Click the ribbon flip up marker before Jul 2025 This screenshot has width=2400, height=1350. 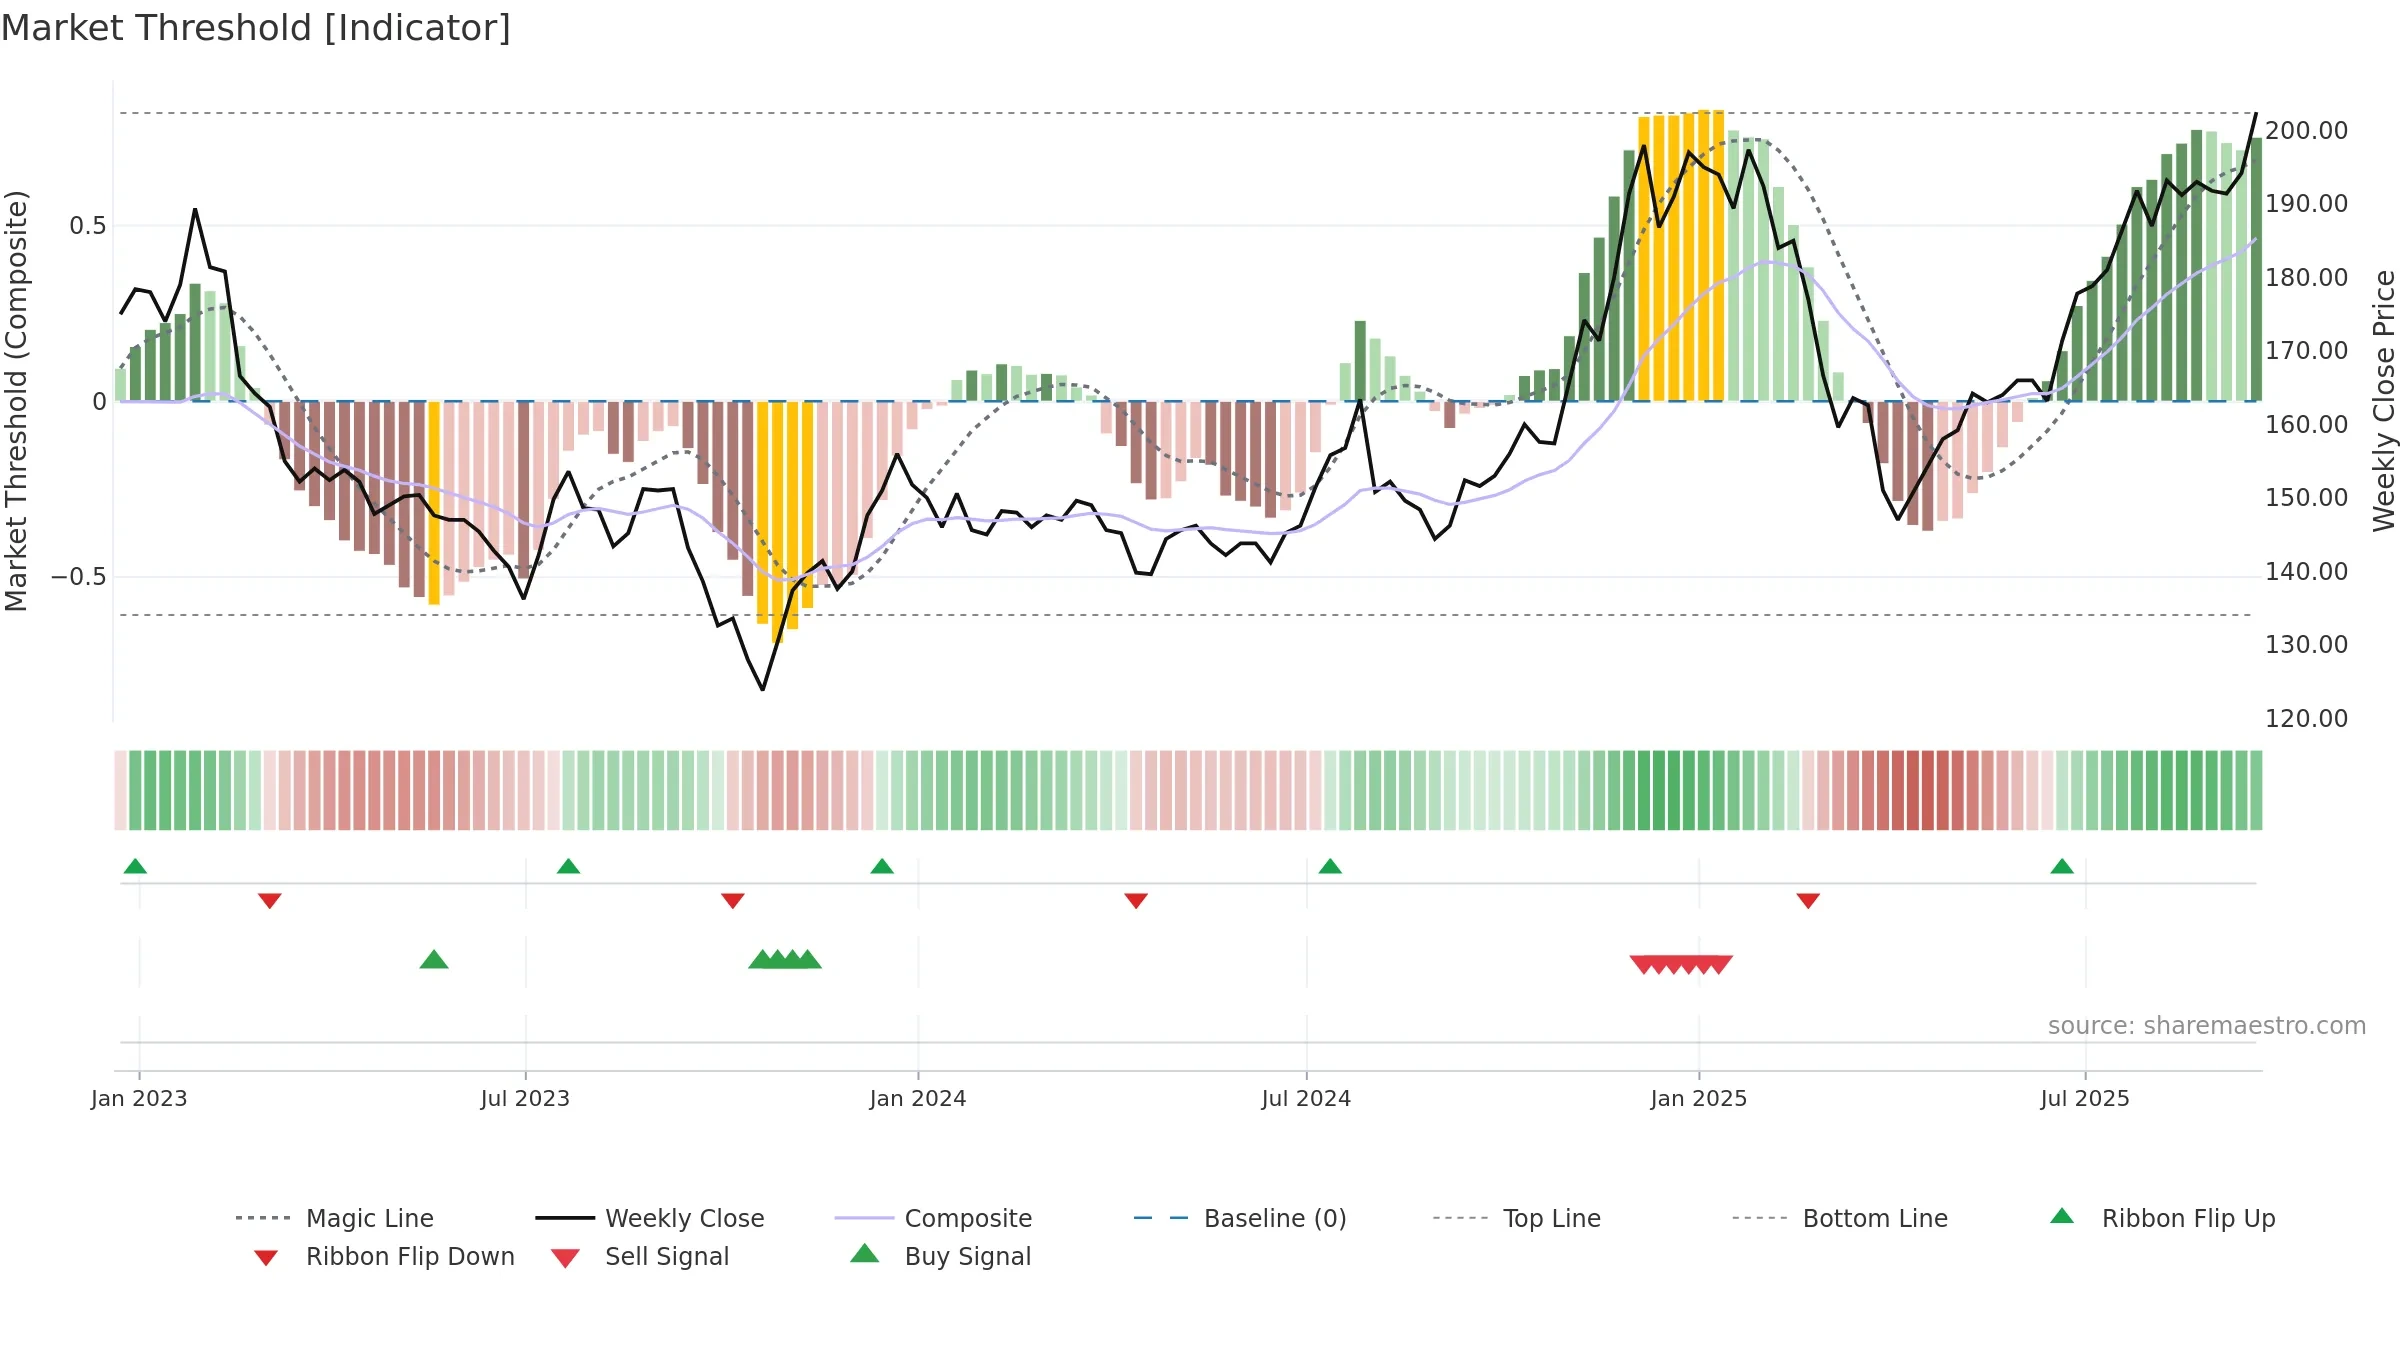click(2062, 866)
